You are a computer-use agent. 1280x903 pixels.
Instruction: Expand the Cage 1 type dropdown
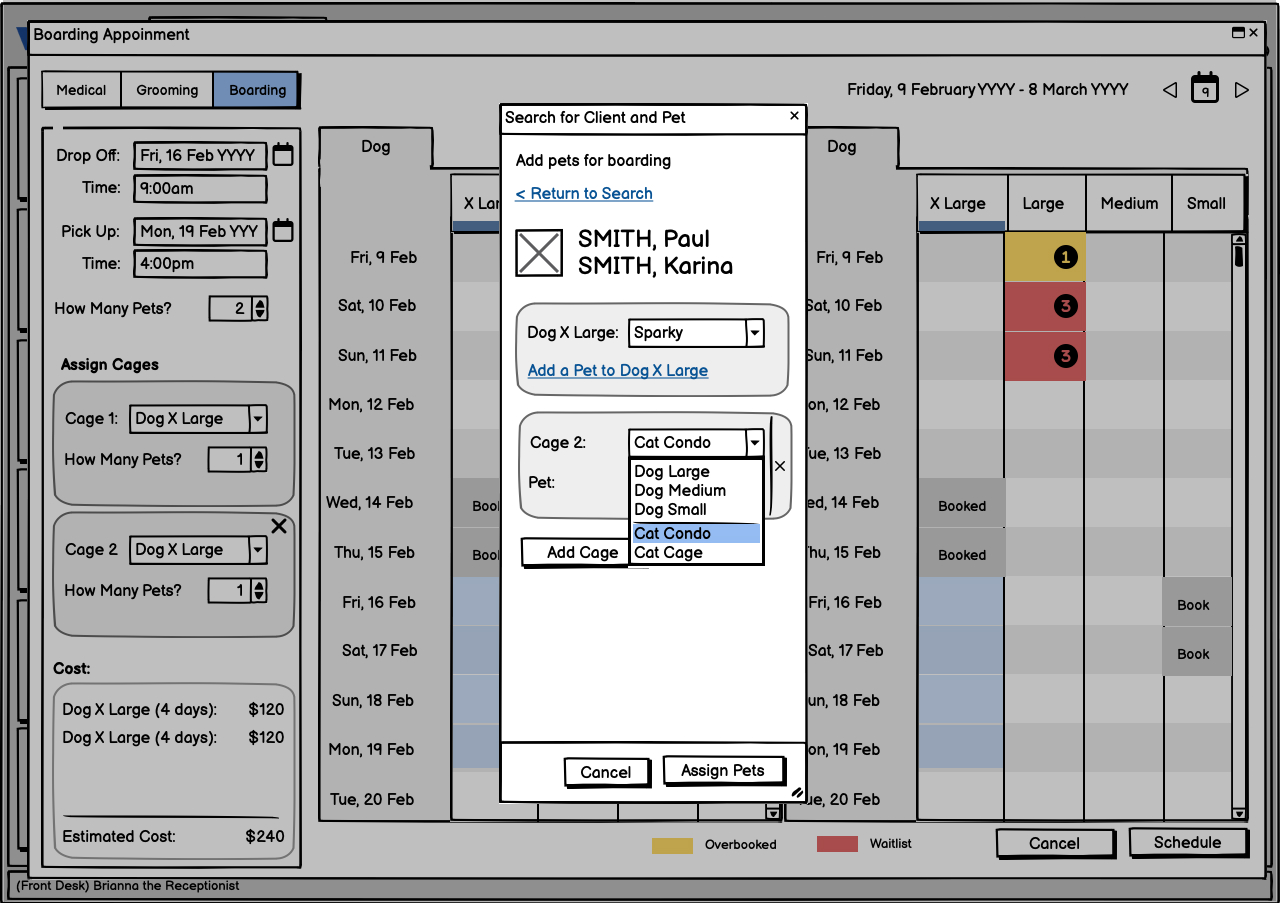pyautogui.click(x=258, y=419)
